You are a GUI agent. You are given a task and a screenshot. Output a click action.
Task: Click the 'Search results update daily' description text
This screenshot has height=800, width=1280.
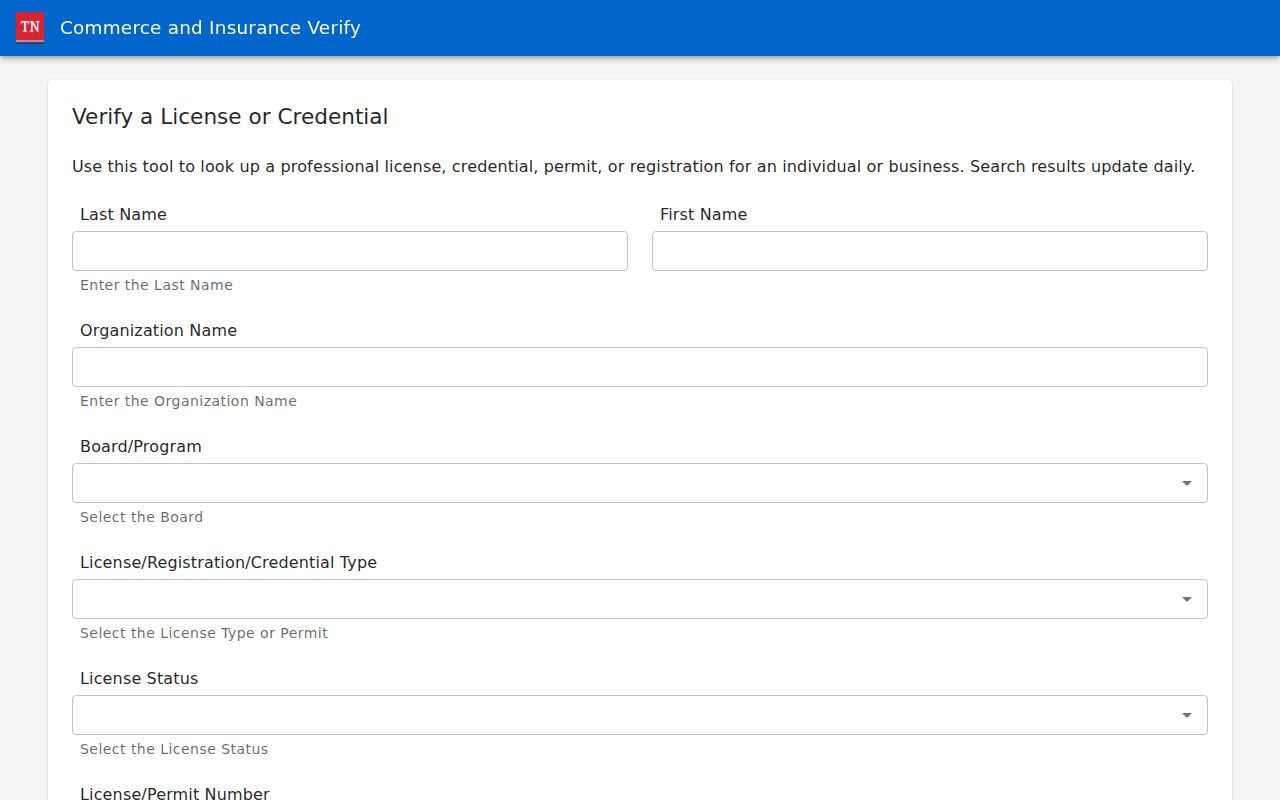[1082, 166]
